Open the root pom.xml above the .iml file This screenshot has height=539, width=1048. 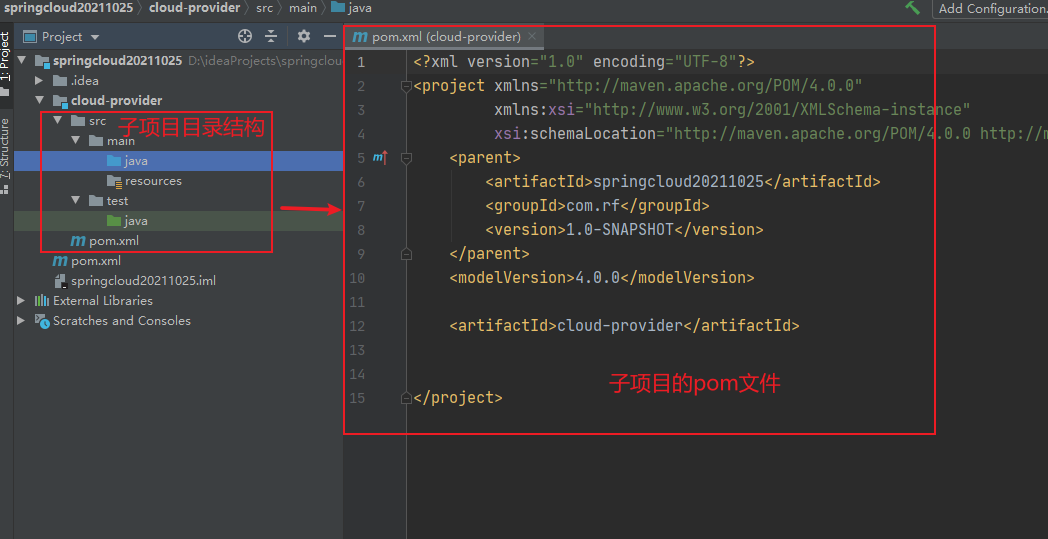[87, 261]
